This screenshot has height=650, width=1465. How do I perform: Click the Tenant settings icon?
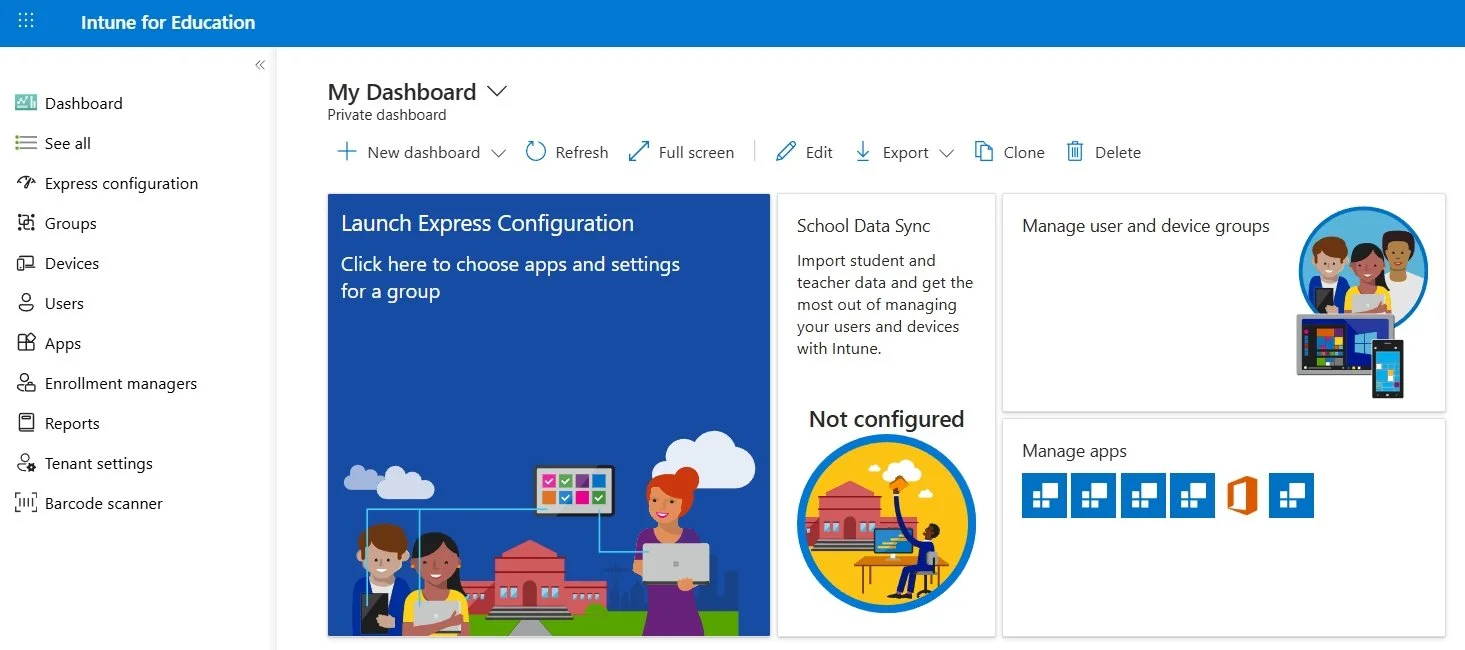click(26, 463)
